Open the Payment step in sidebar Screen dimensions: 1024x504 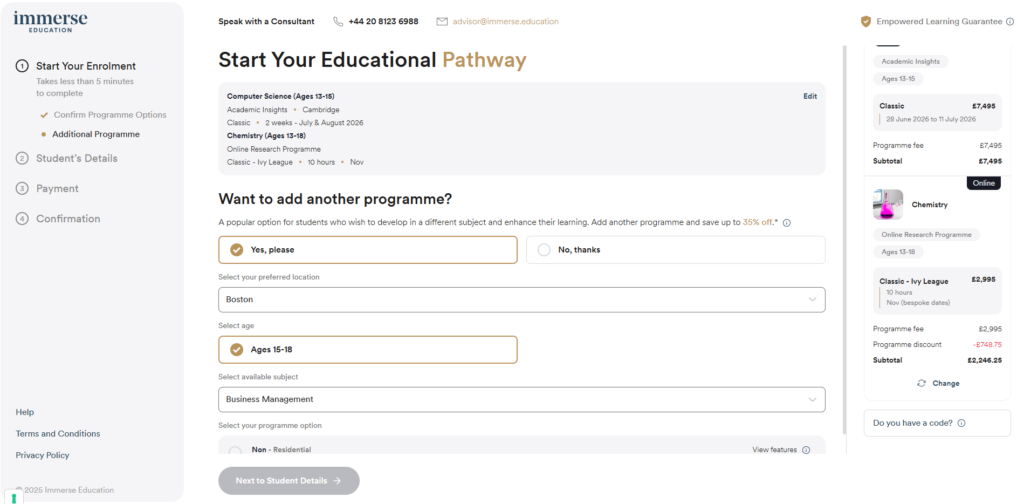click(x=57, y=188)
